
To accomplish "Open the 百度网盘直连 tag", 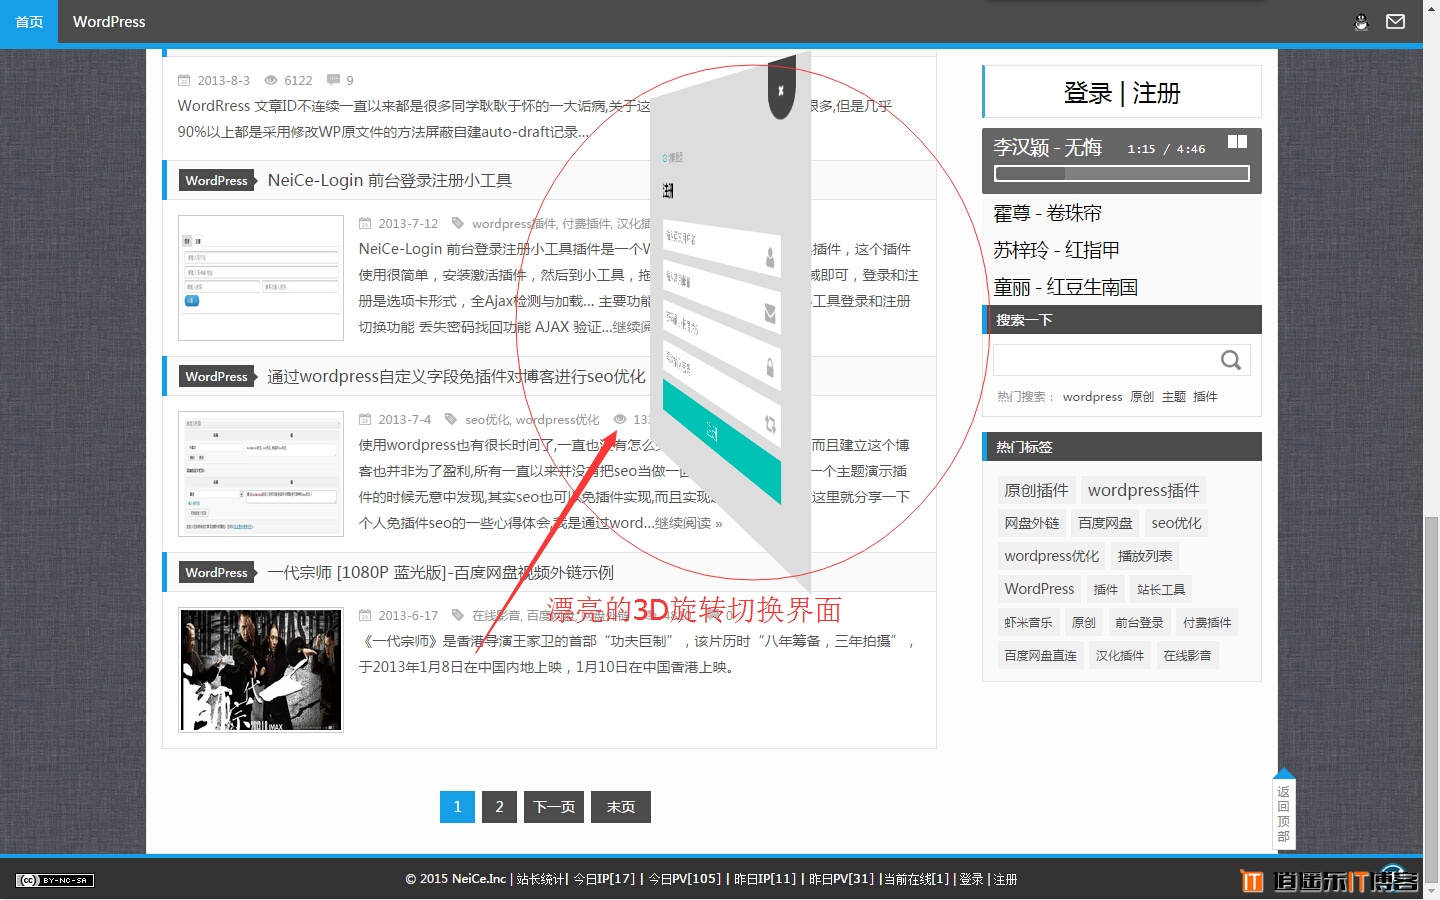I will [x=1041, y=656].
